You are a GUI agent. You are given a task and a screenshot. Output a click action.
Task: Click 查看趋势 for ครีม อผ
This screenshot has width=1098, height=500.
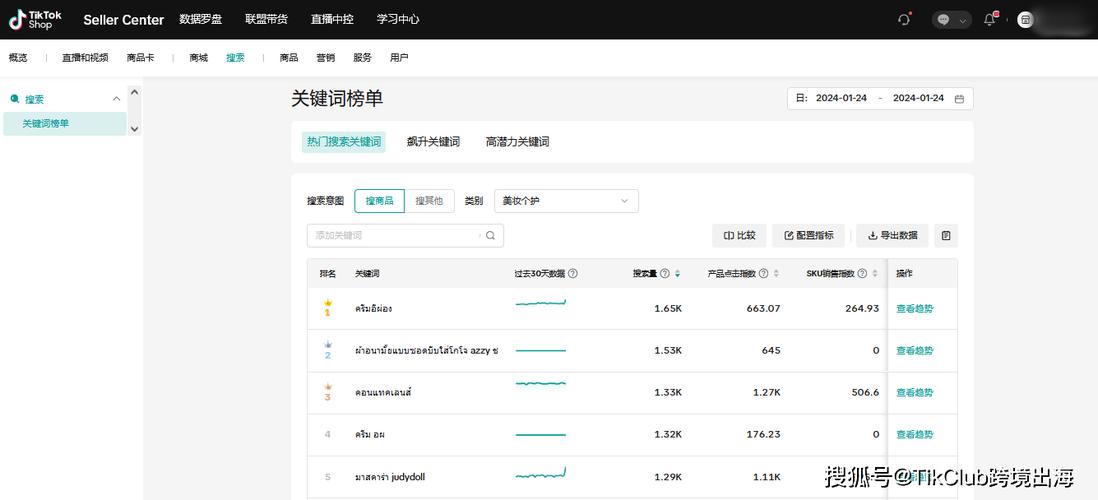915,435
